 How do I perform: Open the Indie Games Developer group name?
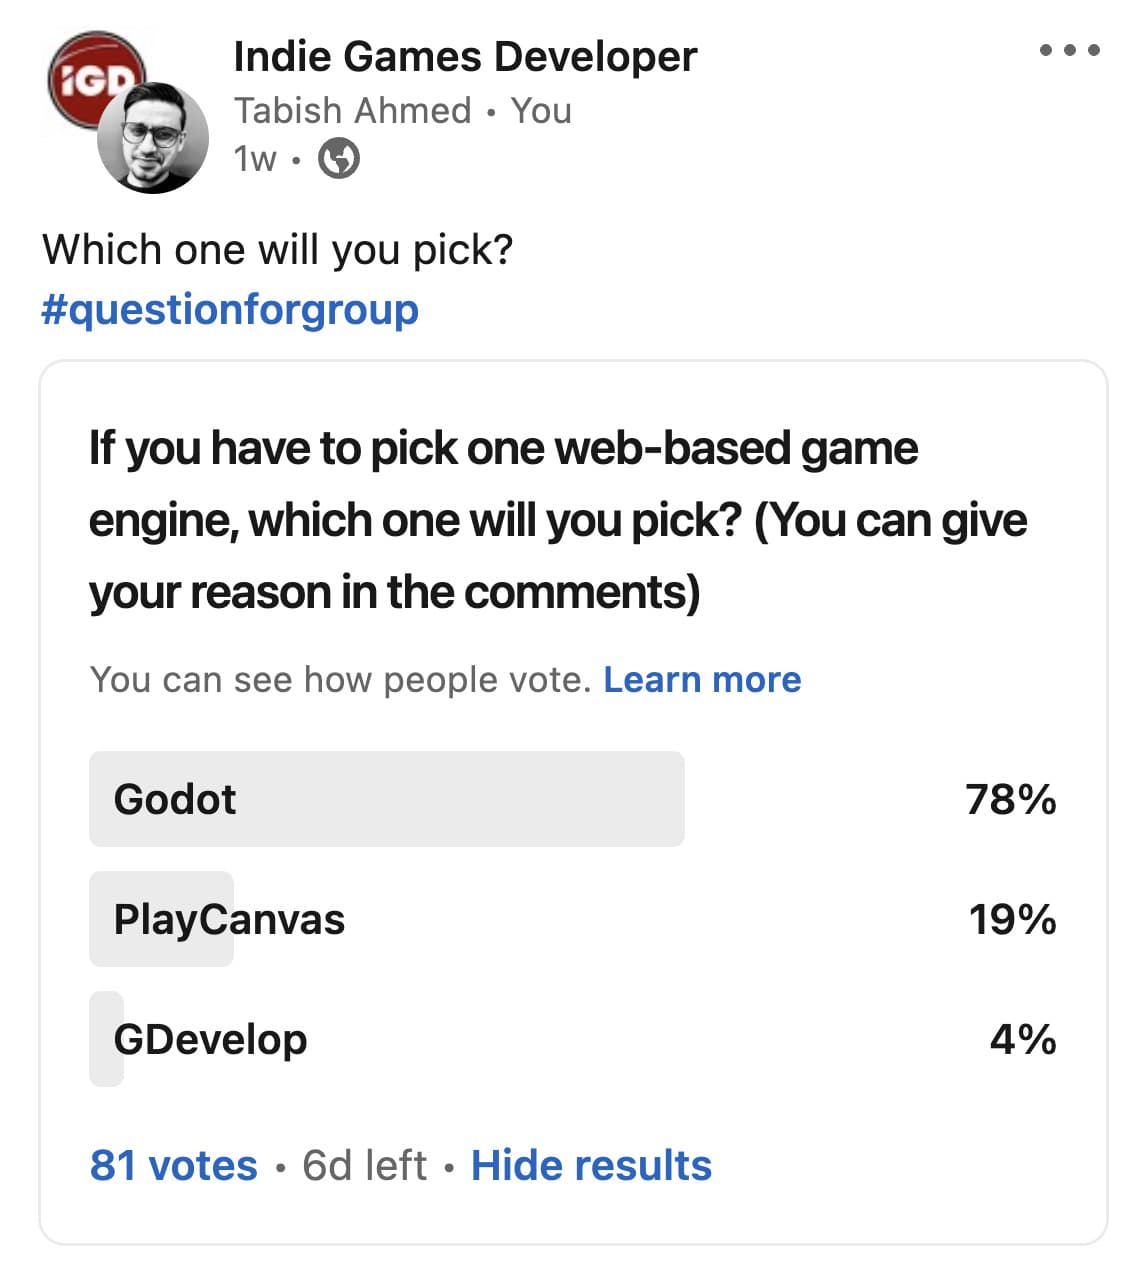(465, 56)
